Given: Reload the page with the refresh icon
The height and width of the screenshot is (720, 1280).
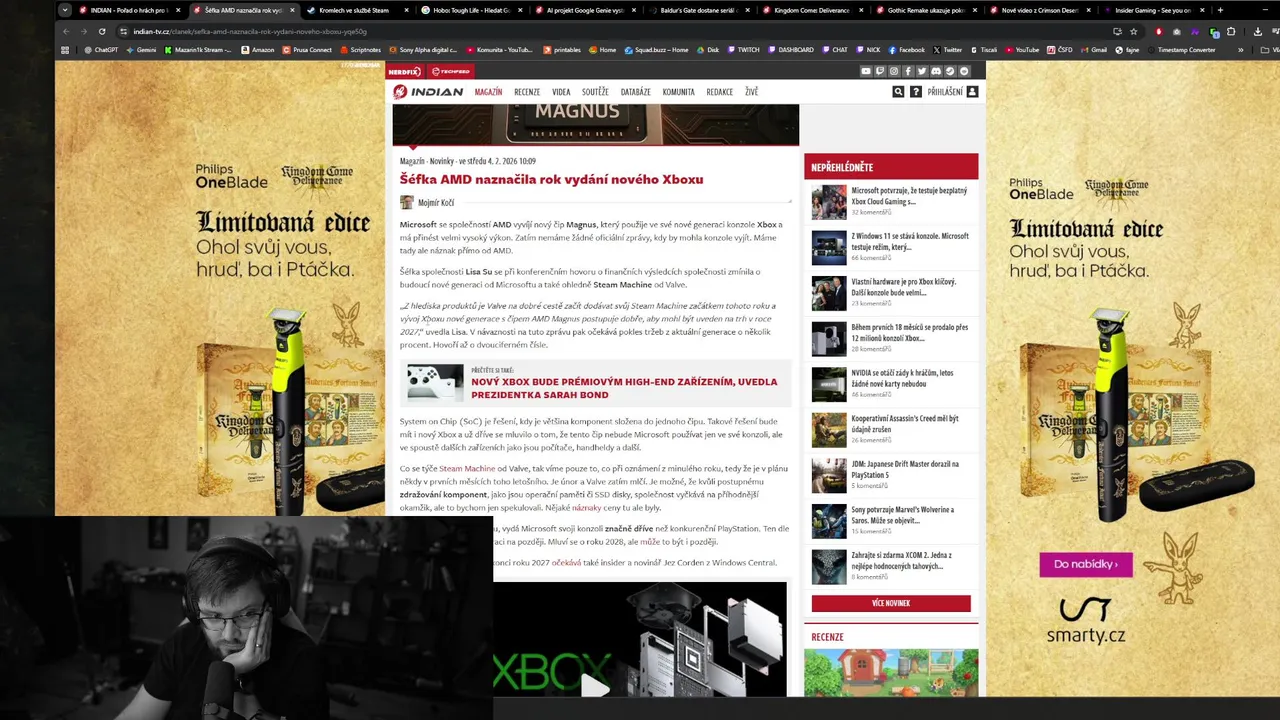Looking at the screenshot, I should [102, 31].
